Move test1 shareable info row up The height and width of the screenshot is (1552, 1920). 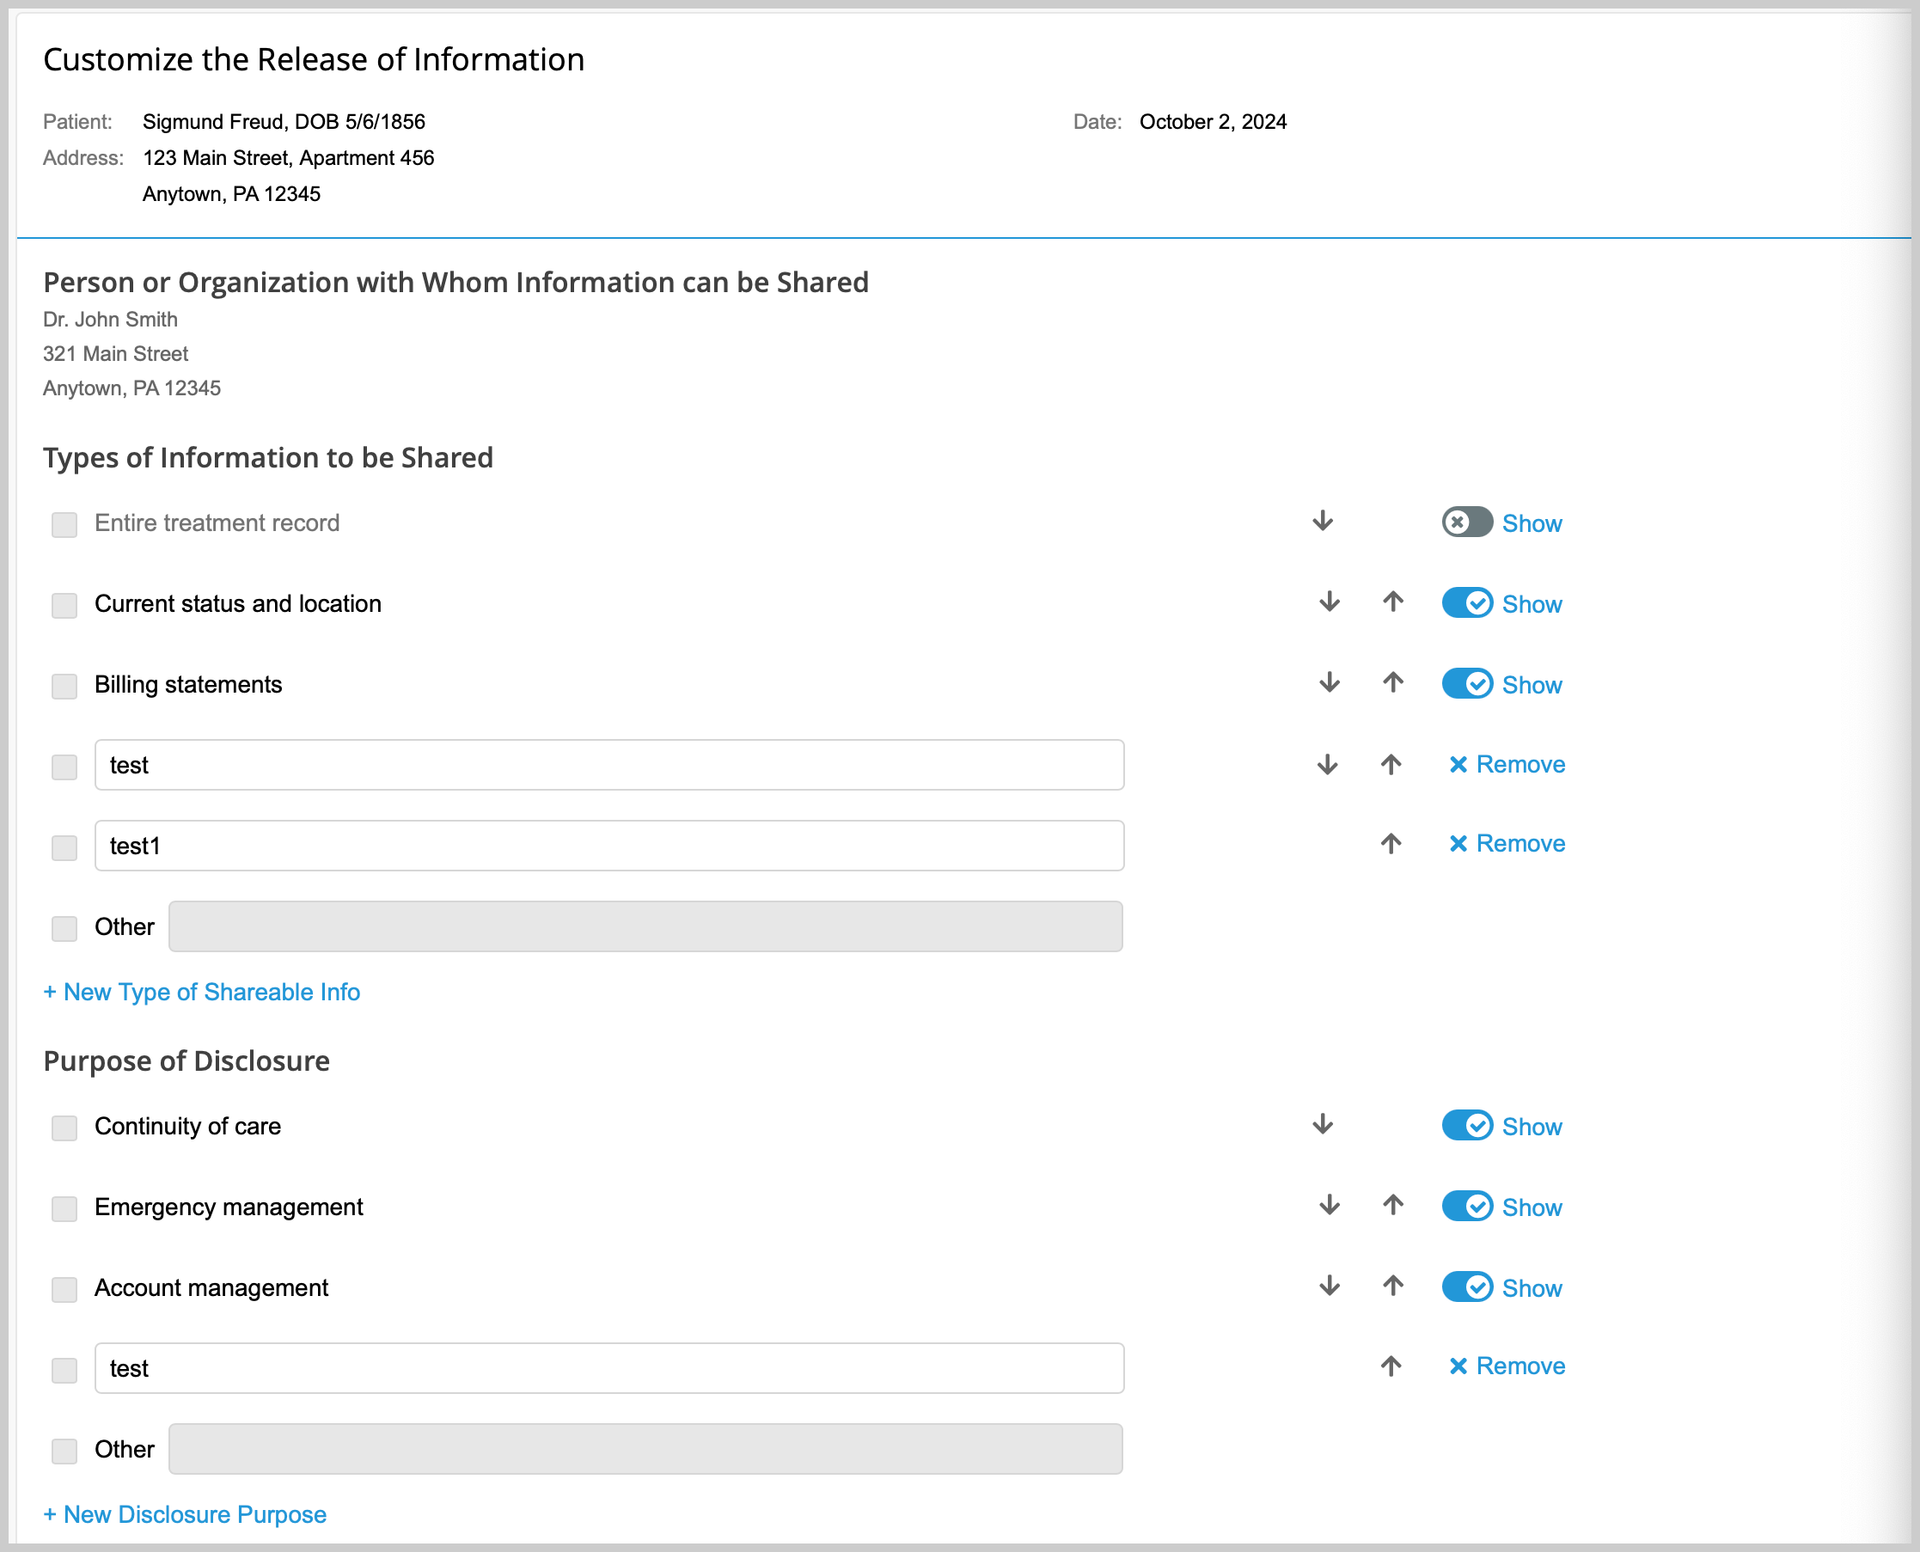pos(1391,844)
